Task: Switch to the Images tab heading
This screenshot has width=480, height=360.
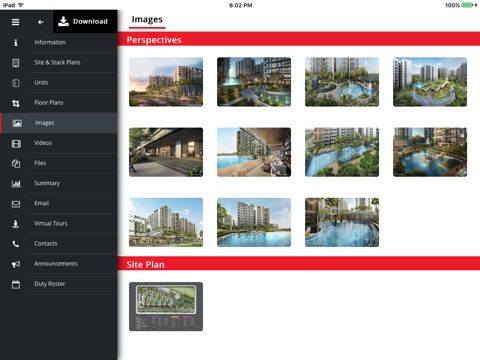Action: click(x=147, y=20)
